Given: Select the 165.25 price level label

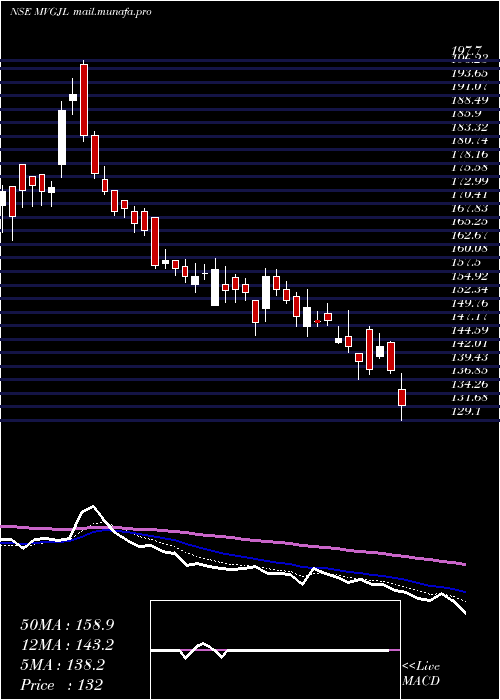Looking at the screenshot, I should pyautogui.click(x=469, y=222).
